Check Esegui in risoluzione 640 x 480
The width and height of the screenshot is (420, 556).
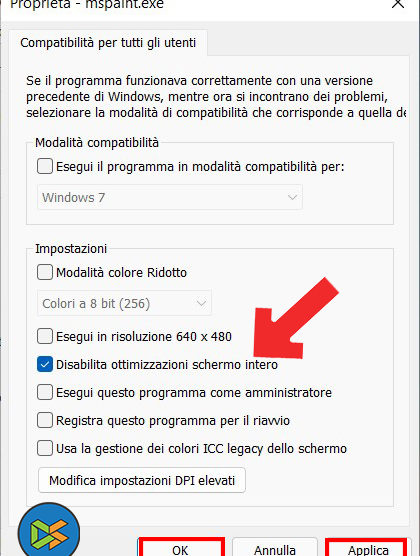45,336
